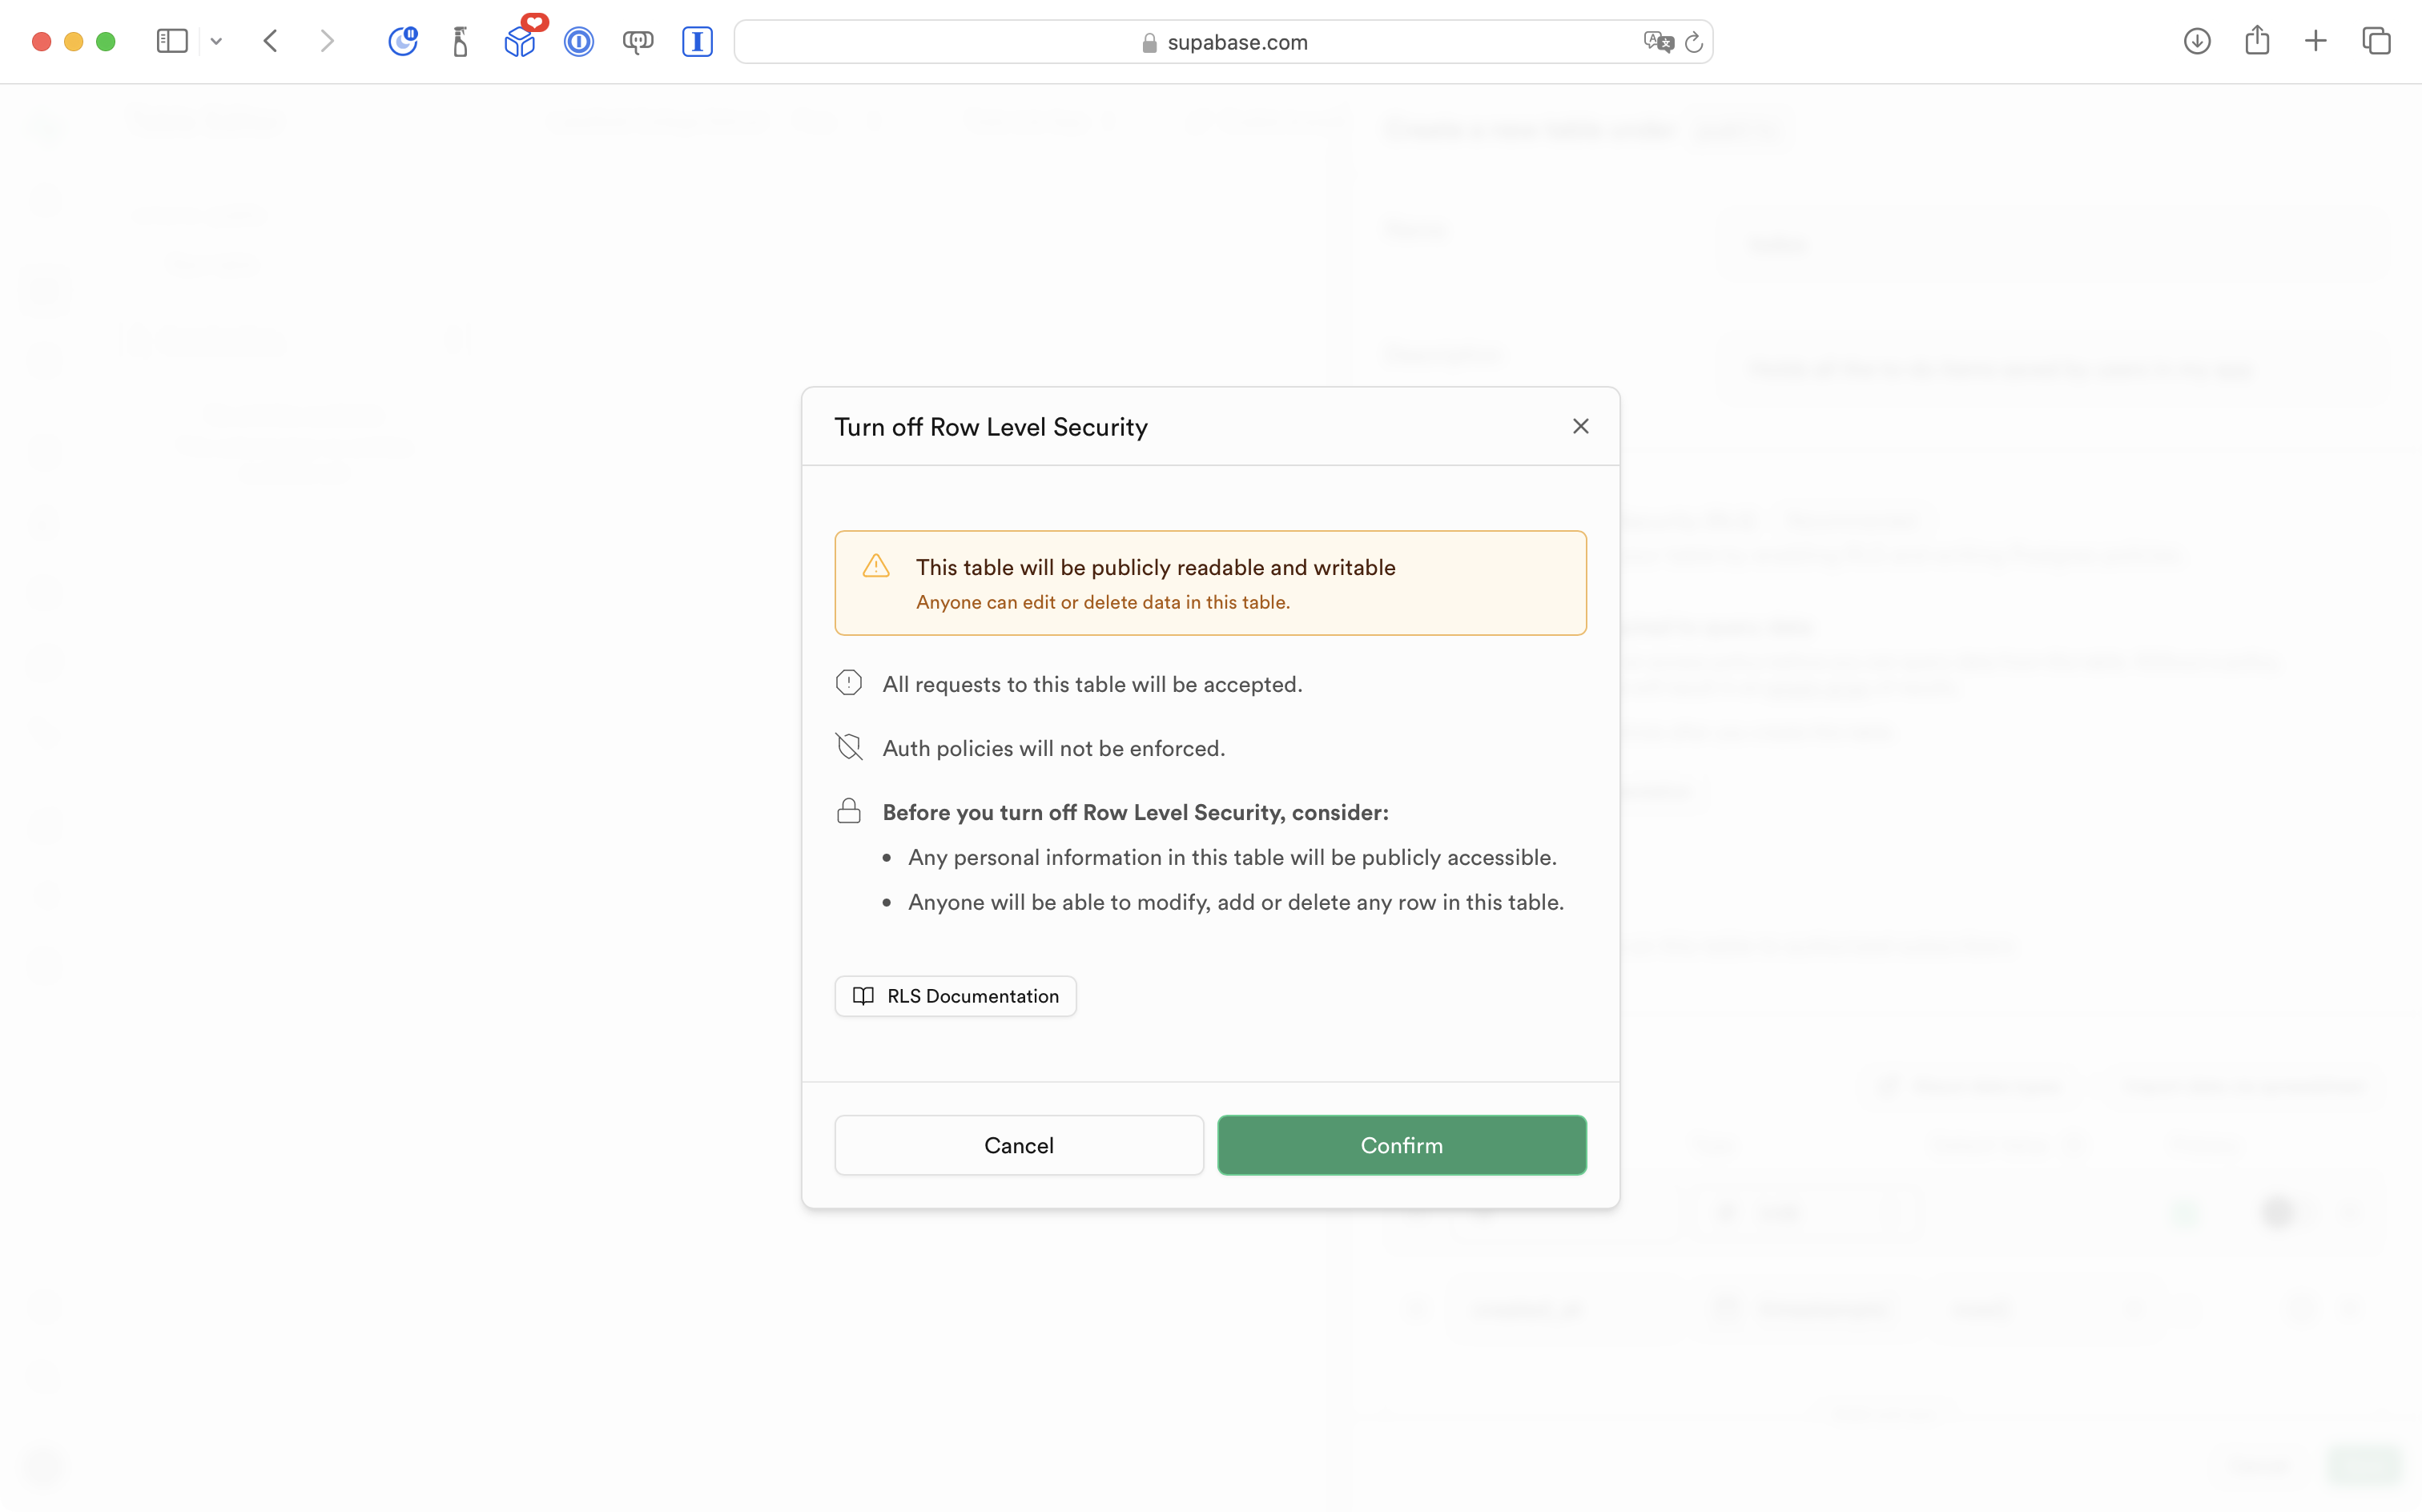Expand the sidebar dropdown chevron
Viewport: 2422px width, 1512px height.
216,42
